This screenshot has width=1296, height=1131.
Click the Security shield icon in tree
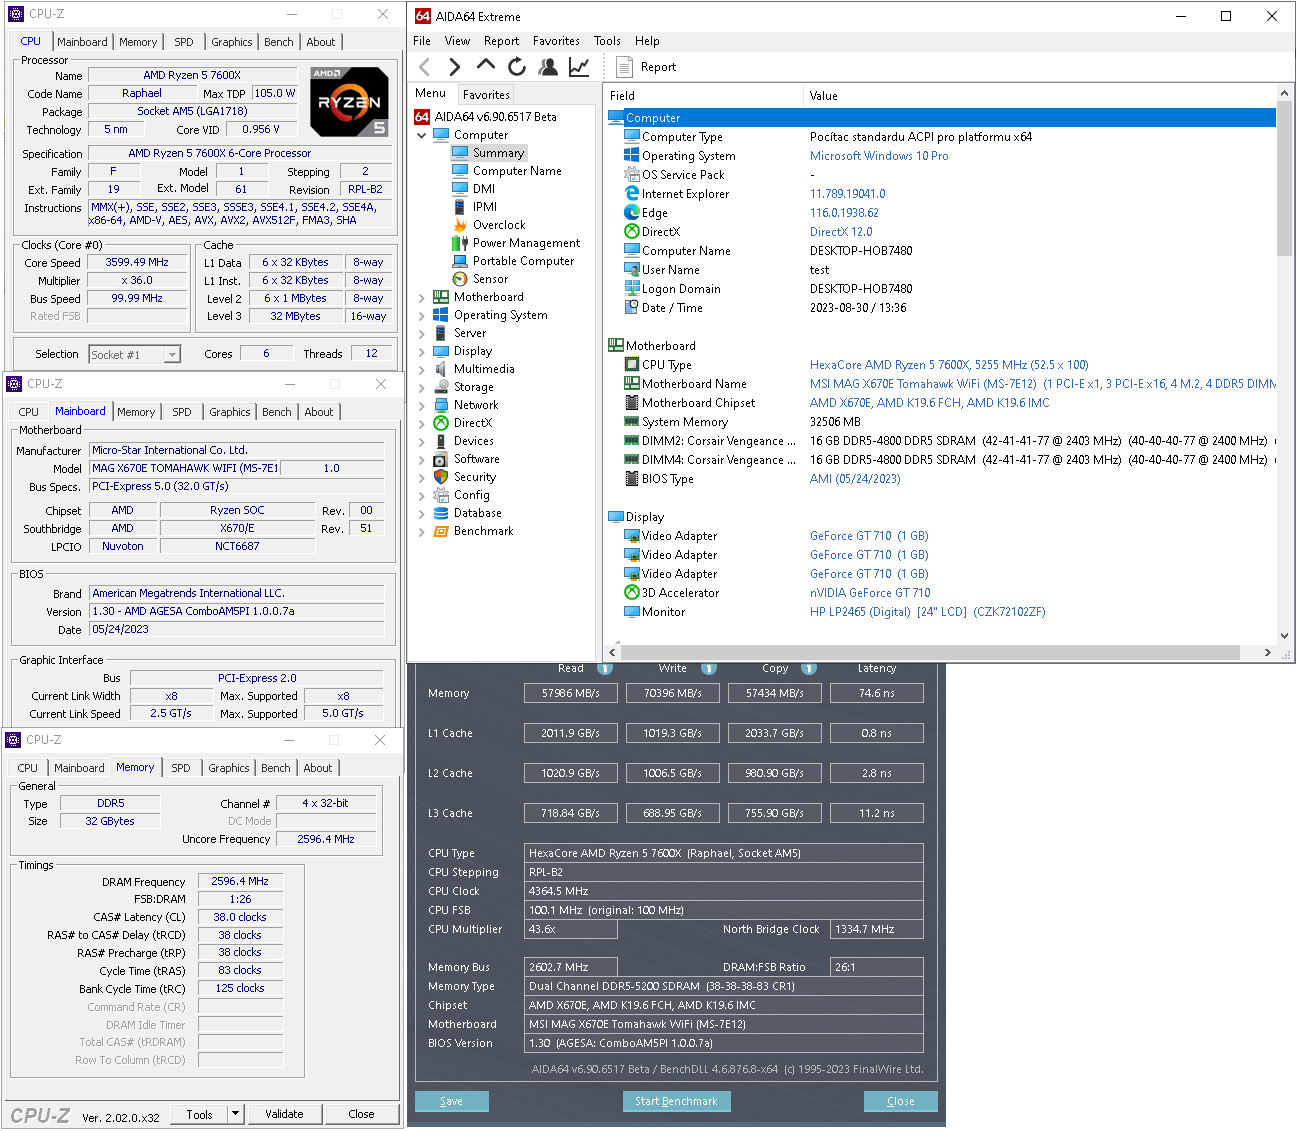click(441, 477)
